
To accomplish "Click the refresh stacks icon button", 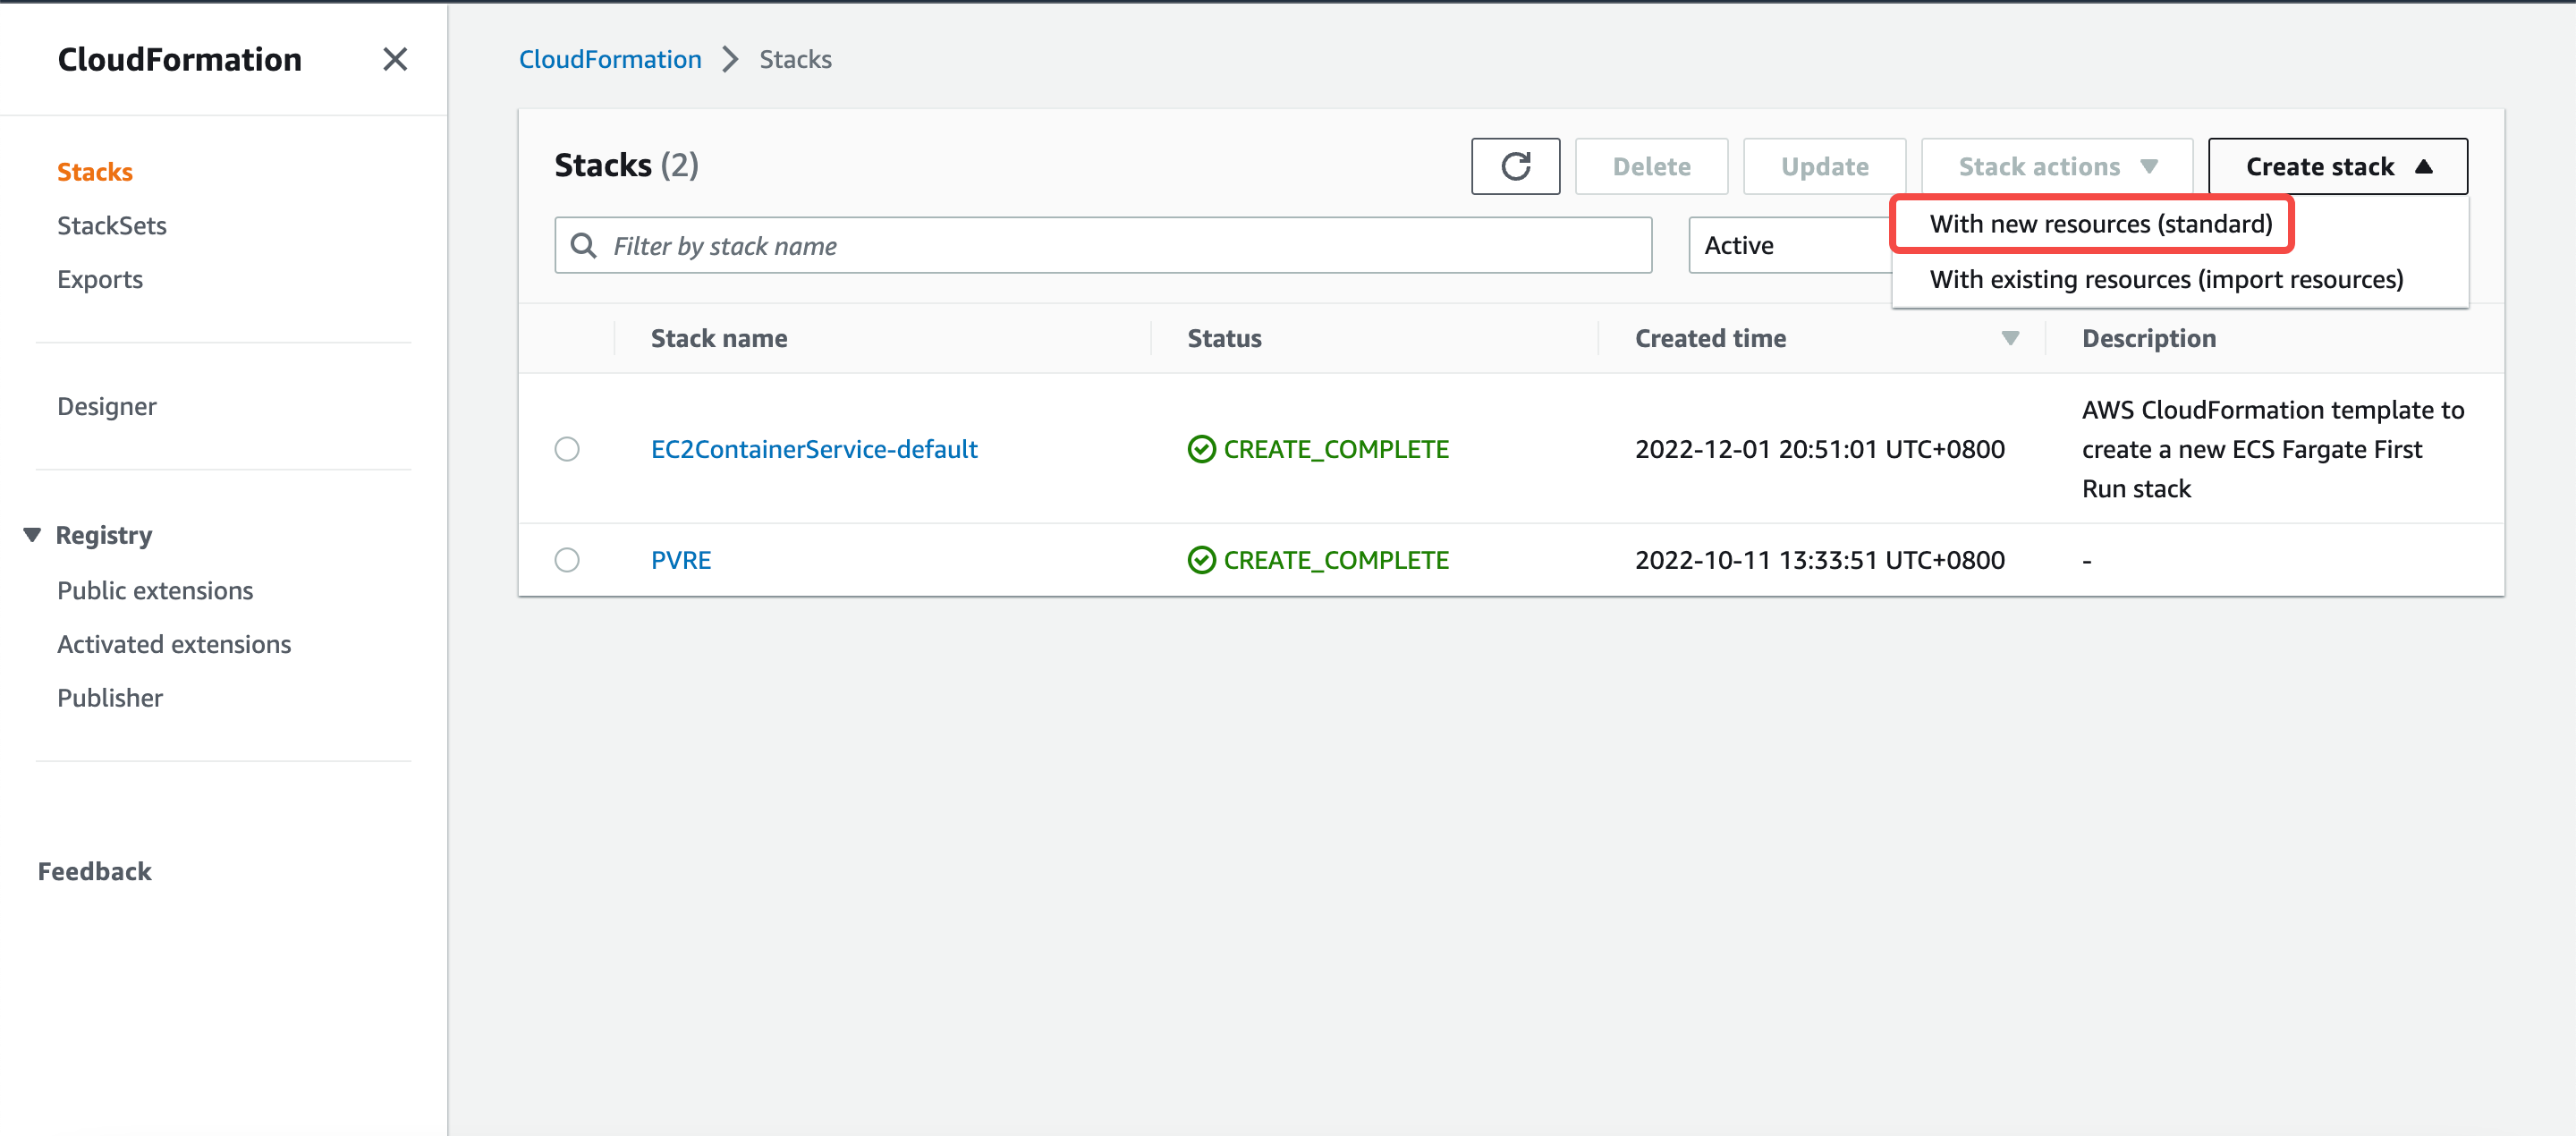I will 1515,166.
